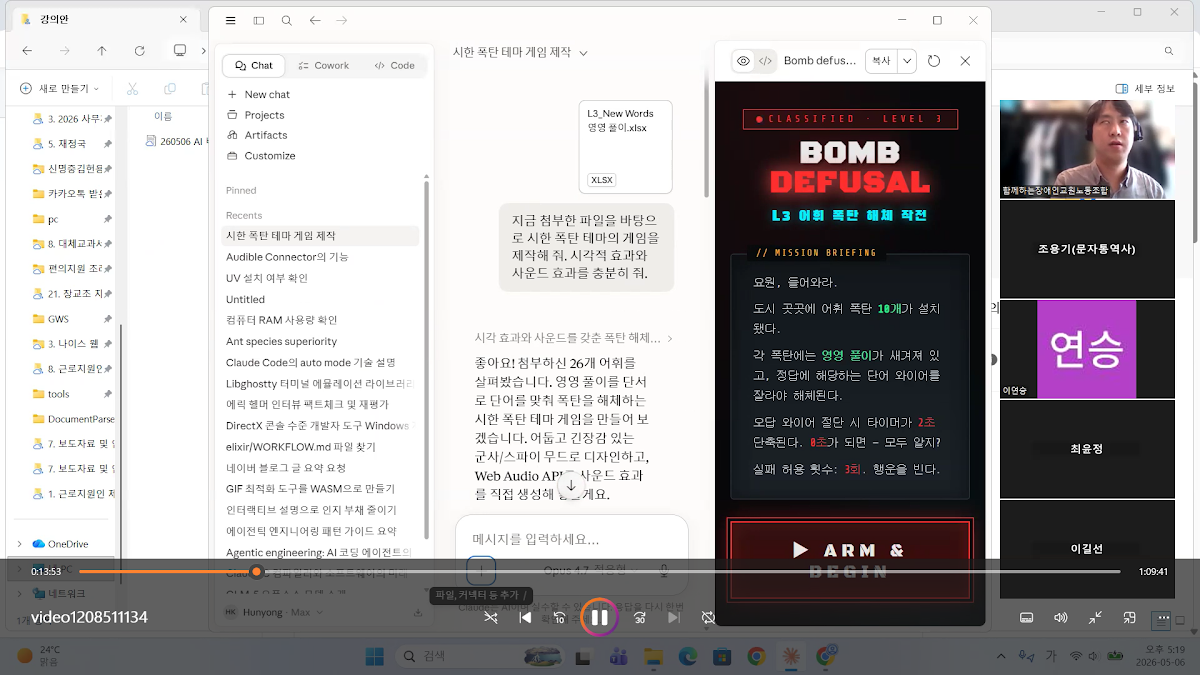This screenshot has width=1200, height=675.
Task: Open mini player view icon
Action: tap(1131, 618)
